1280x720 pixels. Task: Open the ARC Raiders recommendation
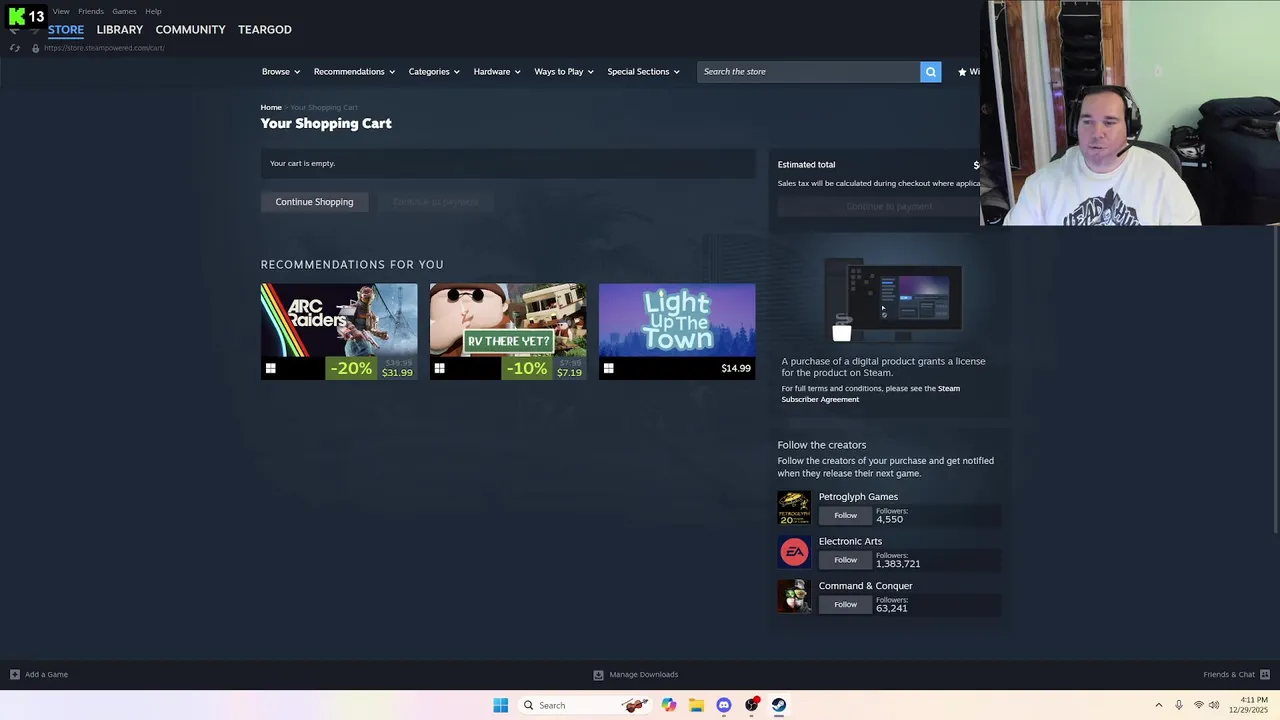(339, 331)
